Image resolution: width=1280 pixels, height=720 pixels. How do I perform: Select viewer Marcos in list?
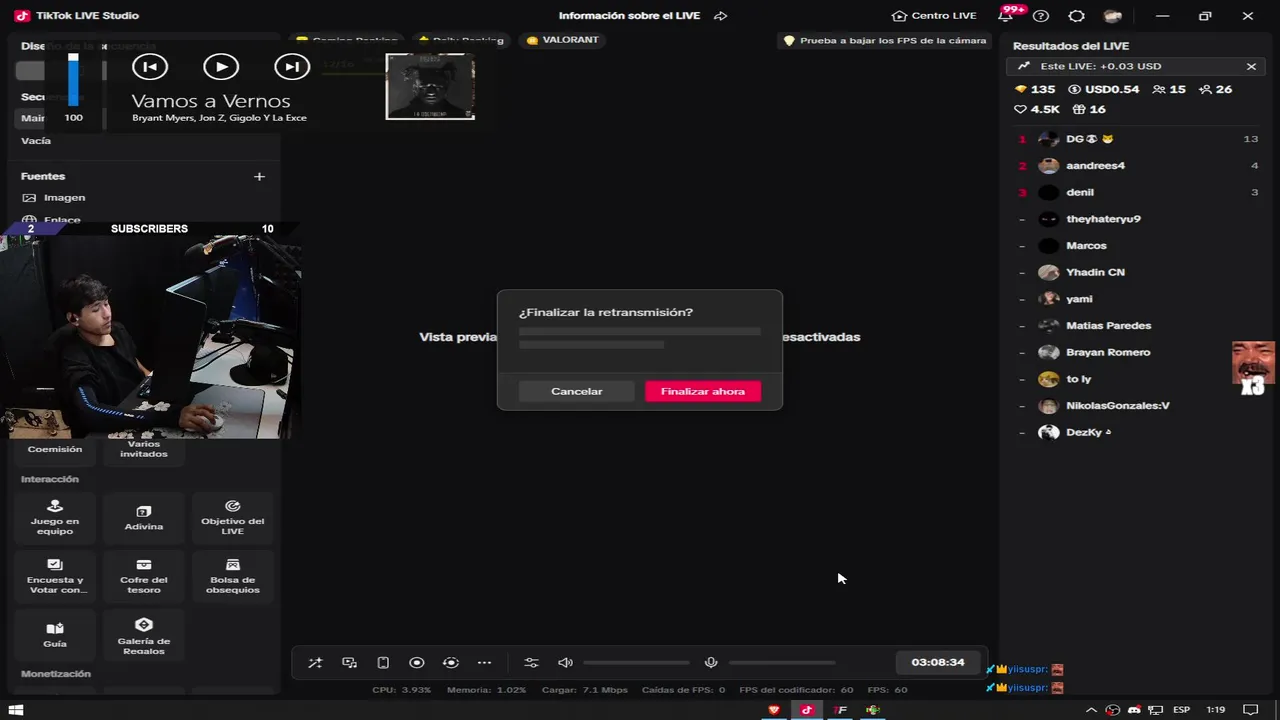coord(1138,246)
